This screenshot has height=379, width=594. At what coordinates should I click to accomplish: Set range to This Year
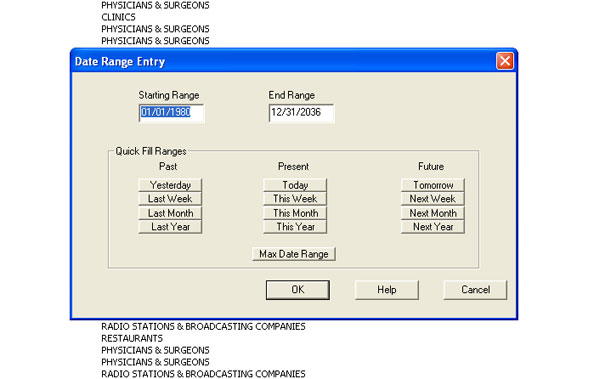coord(295,227)
